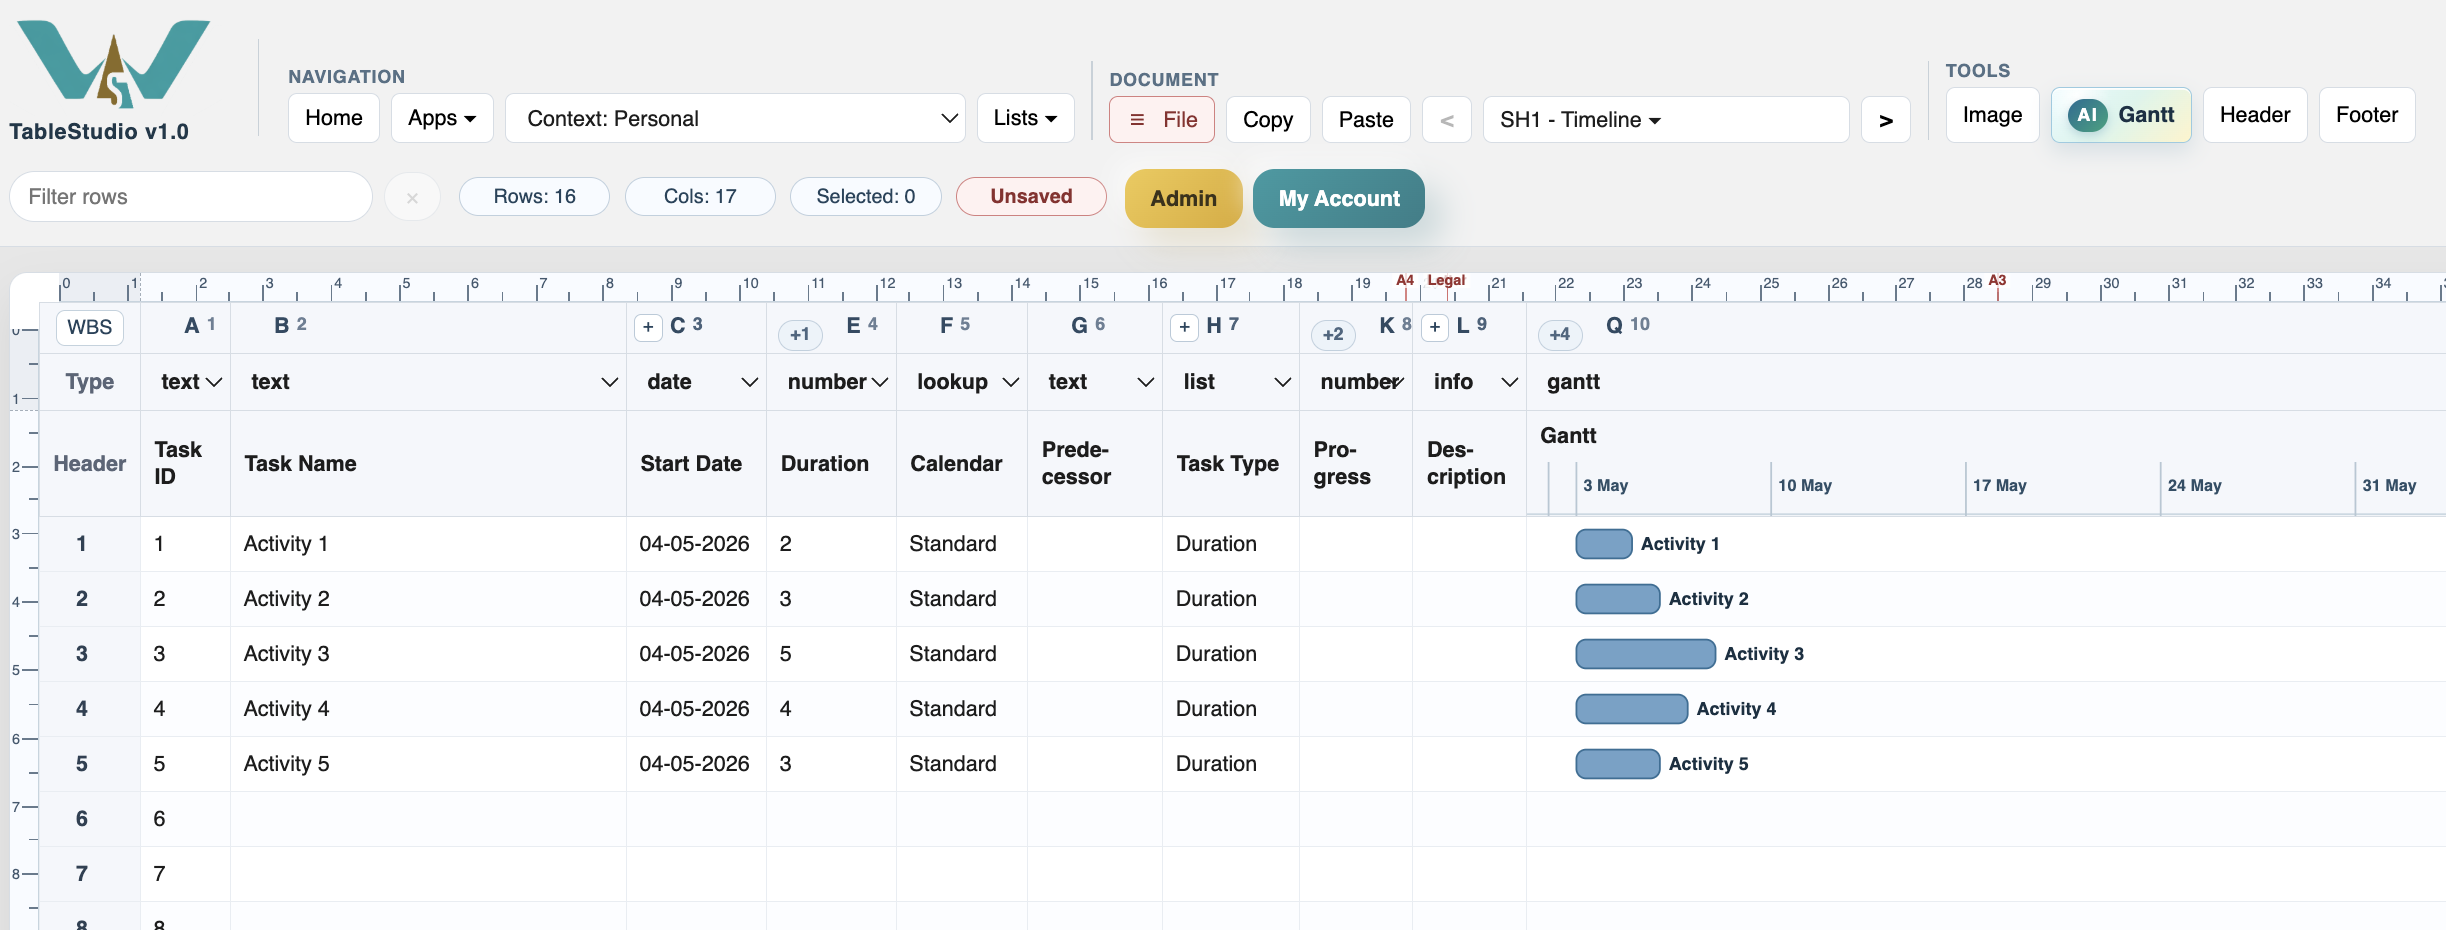The height and width of the screenshot is (930, 2446).
Task: Open the Footer tool
Action: click(2367, 115)
